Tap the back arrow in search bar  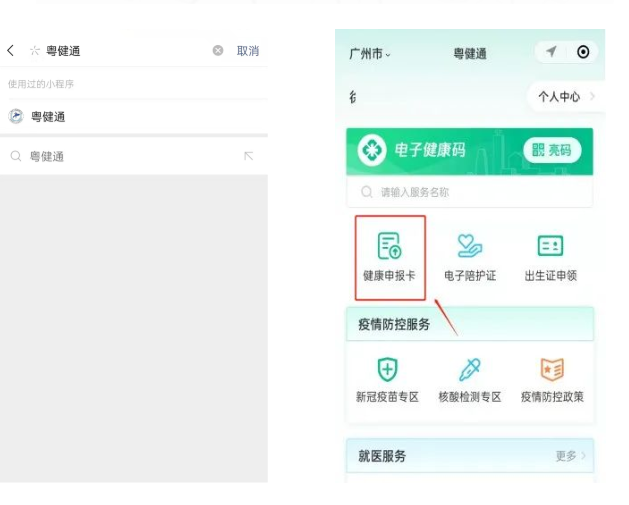(x=11, y=51)
